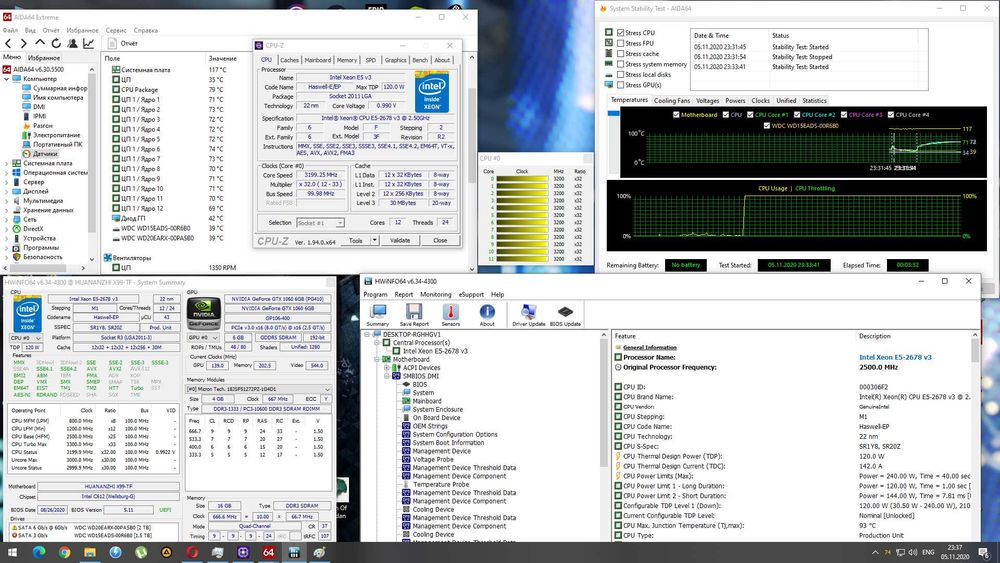
Task: Uncheck the Stress CPU checkbox
Action: (621, 33)
